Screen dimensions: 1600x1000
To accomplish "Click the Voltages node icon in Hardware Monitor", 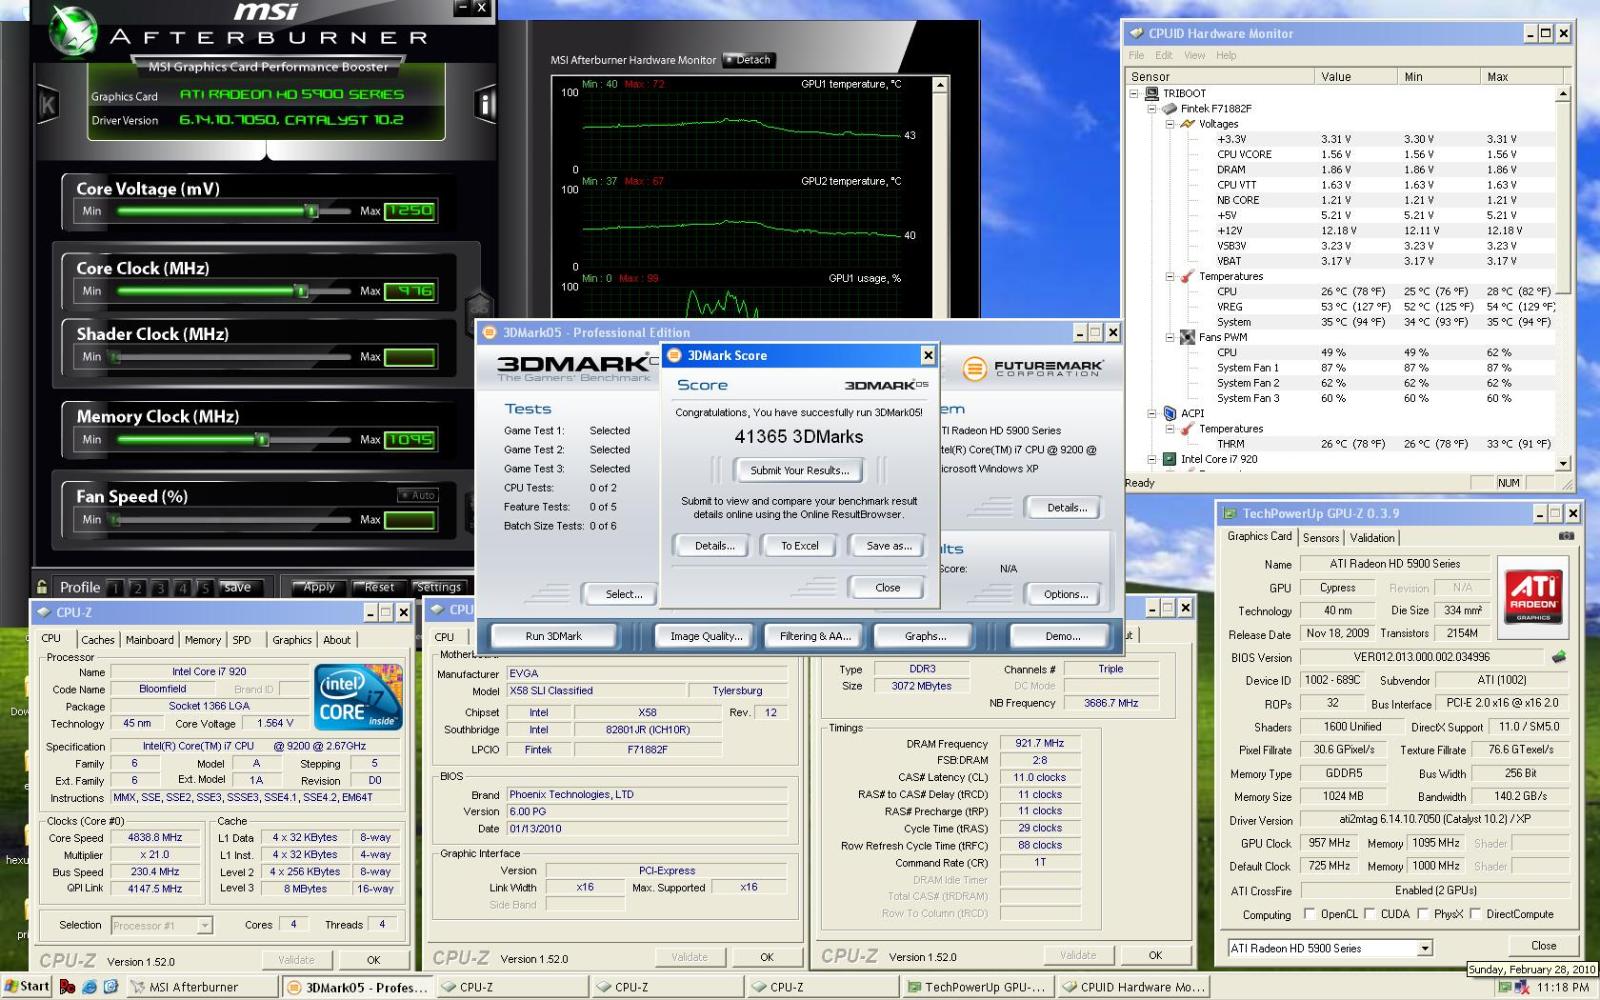I will (x=1187, y=124).
